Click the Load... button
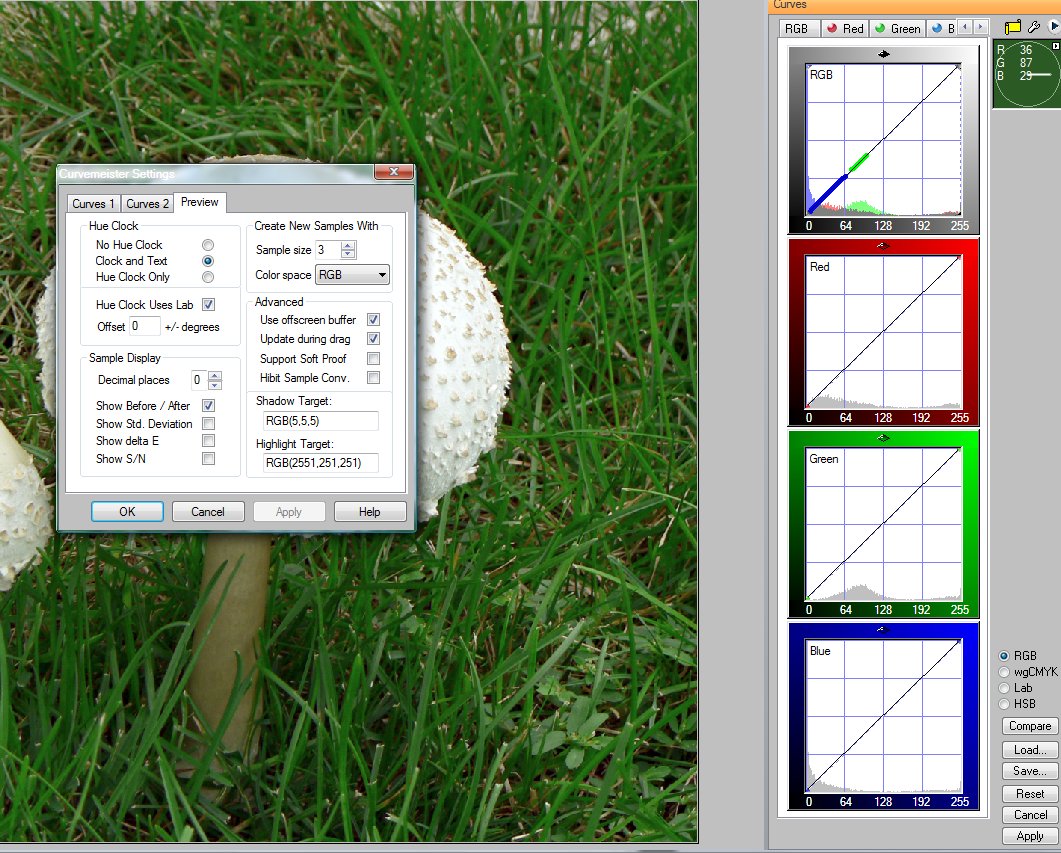Viewport: 1061px width, 853px height. (x=1030, y=750)
